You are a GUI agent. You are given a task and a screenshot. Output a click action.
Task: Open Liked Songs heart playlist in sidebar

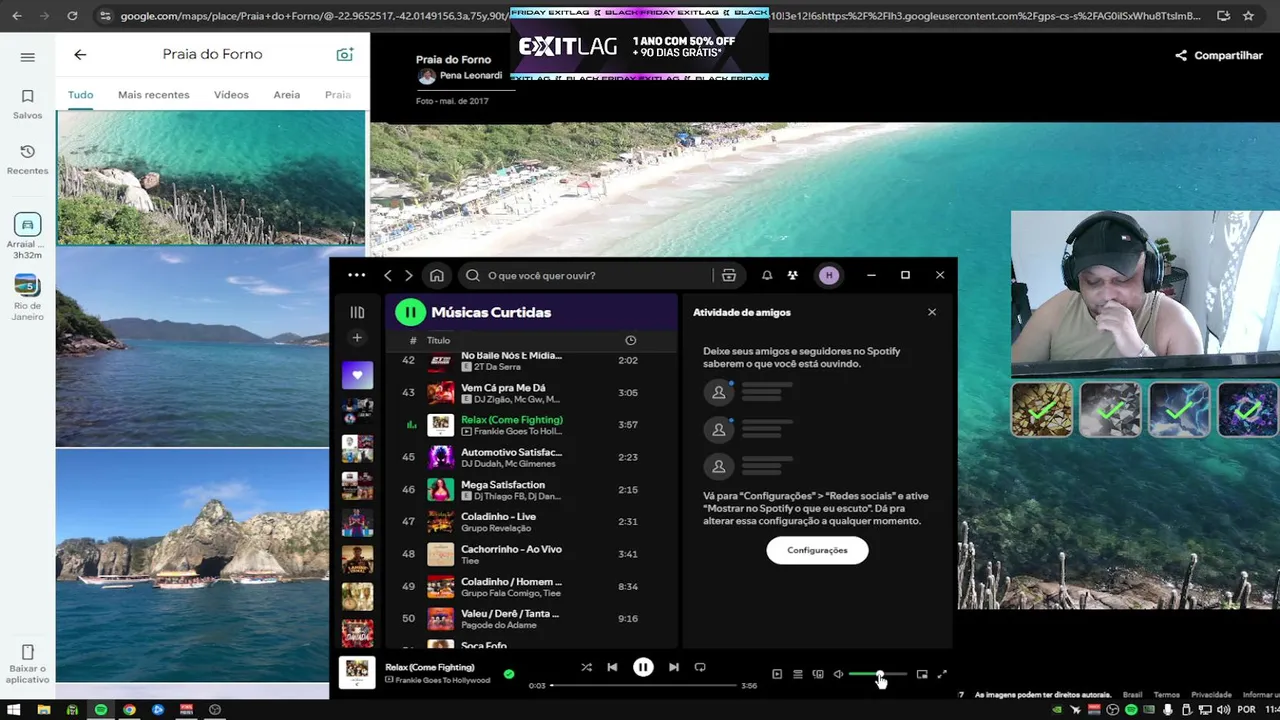[x=357, y=375]
